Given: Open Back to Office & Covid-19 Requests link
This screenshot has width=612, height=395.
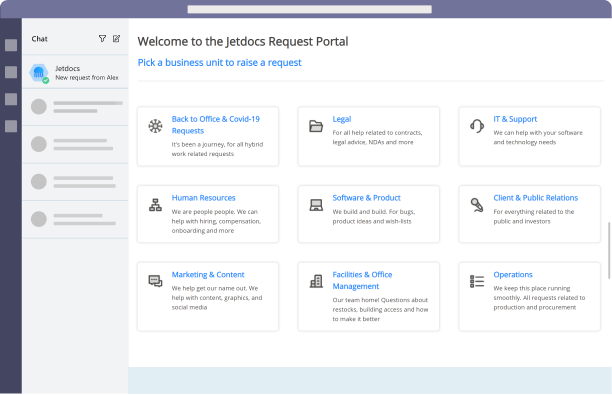Looking at the screenshot, I should 215,125.
